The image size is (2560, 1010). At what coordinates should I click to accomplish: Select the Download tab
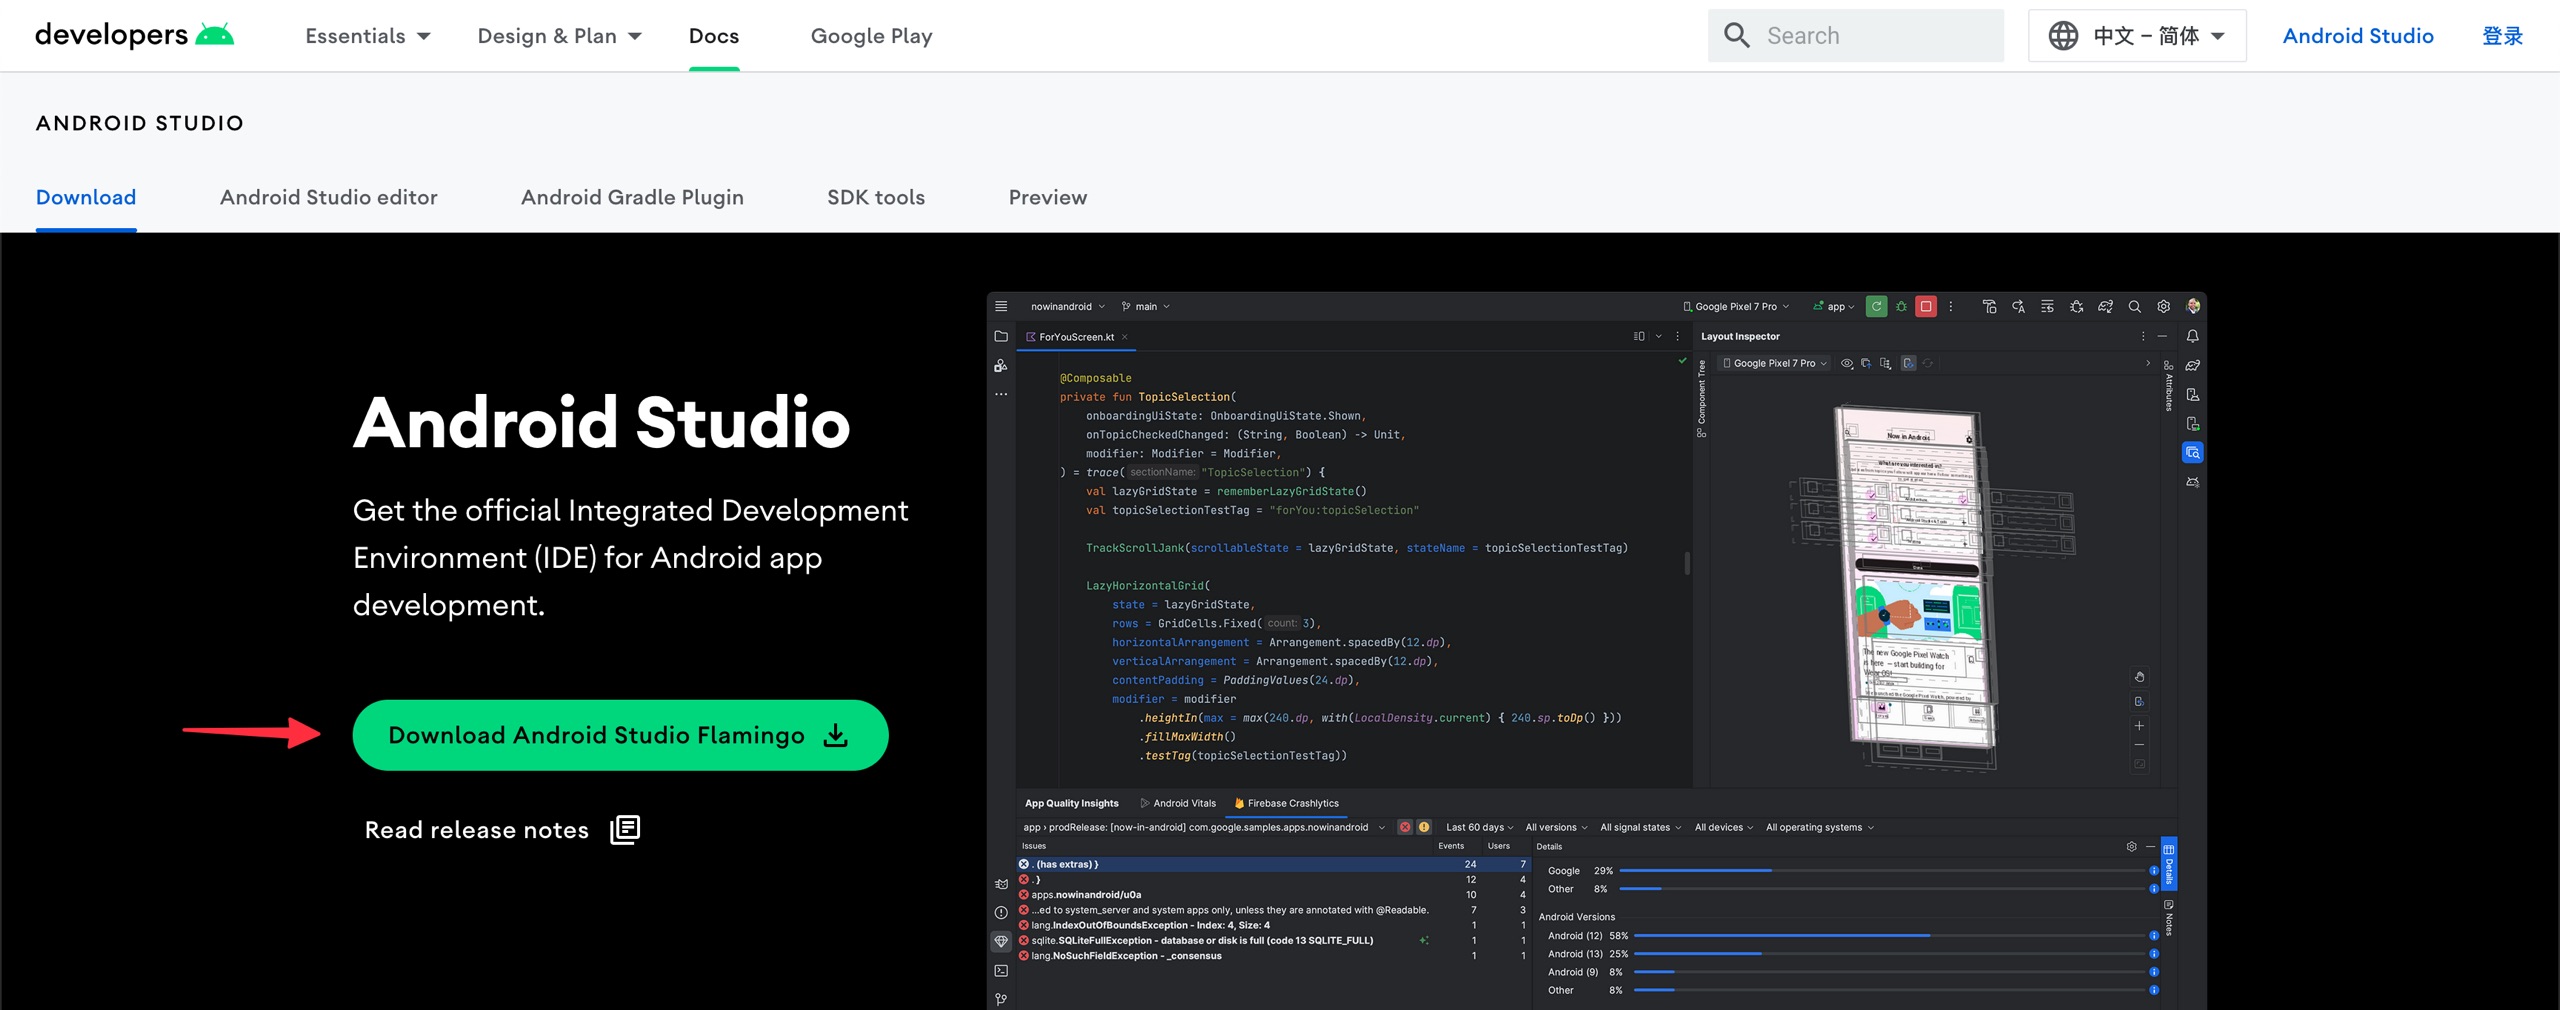click(x=86, y=197)
